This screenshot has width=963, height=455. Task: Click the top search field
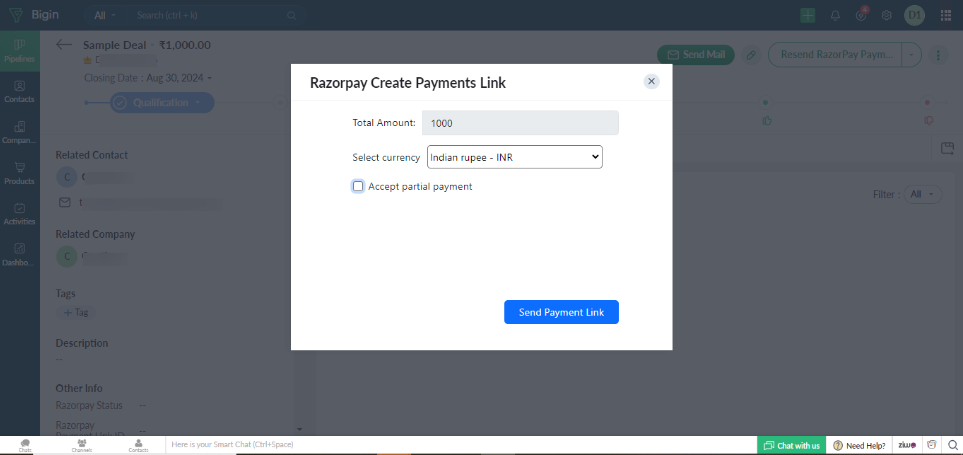[x=215, y=15]
